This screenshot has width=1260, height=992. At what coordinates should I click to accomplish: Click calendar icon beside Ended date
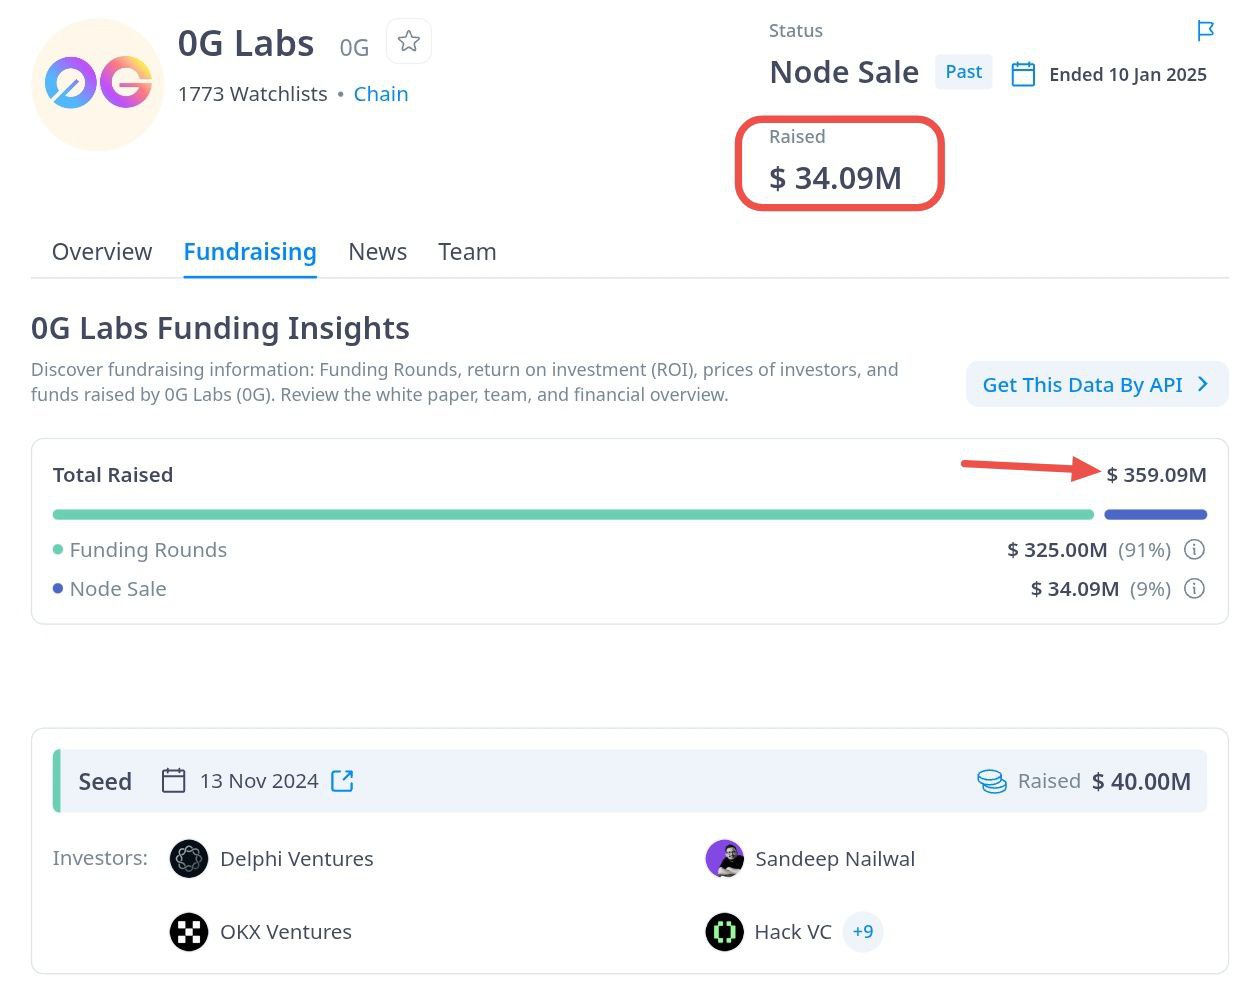[x=1023, y=74]
